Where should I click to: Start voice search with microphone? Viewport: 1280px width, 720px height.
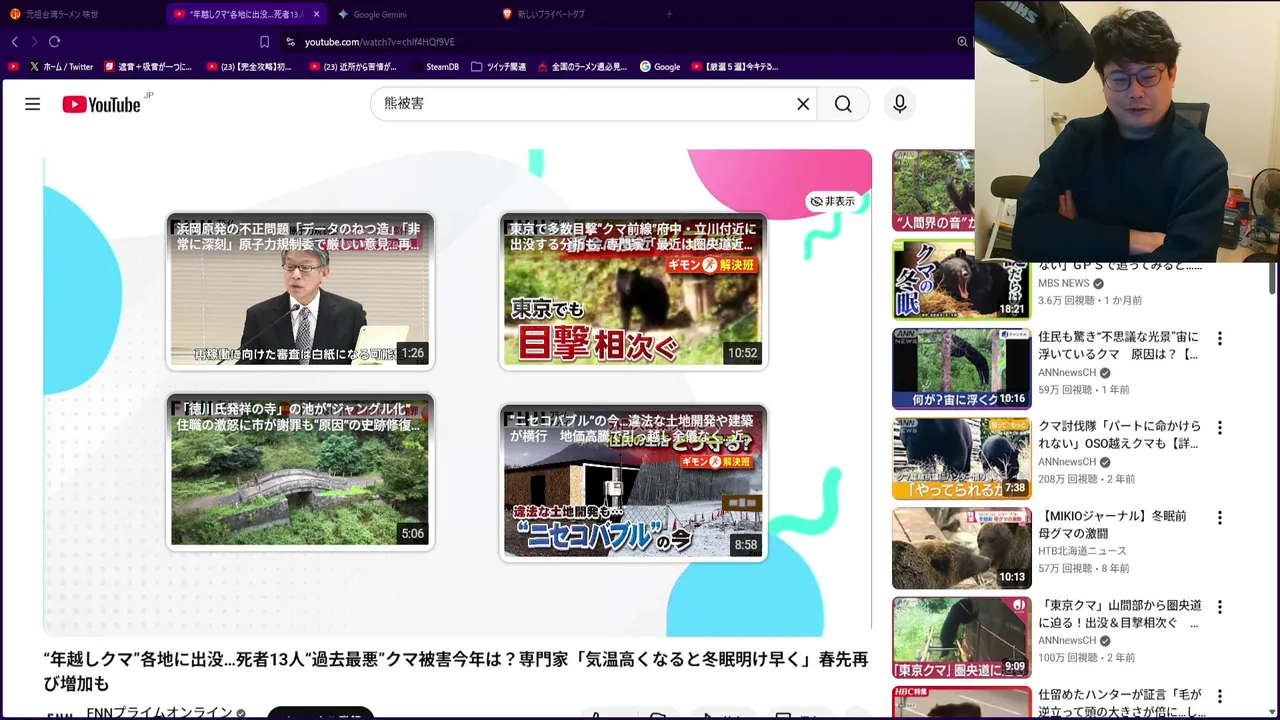point(899,104)
